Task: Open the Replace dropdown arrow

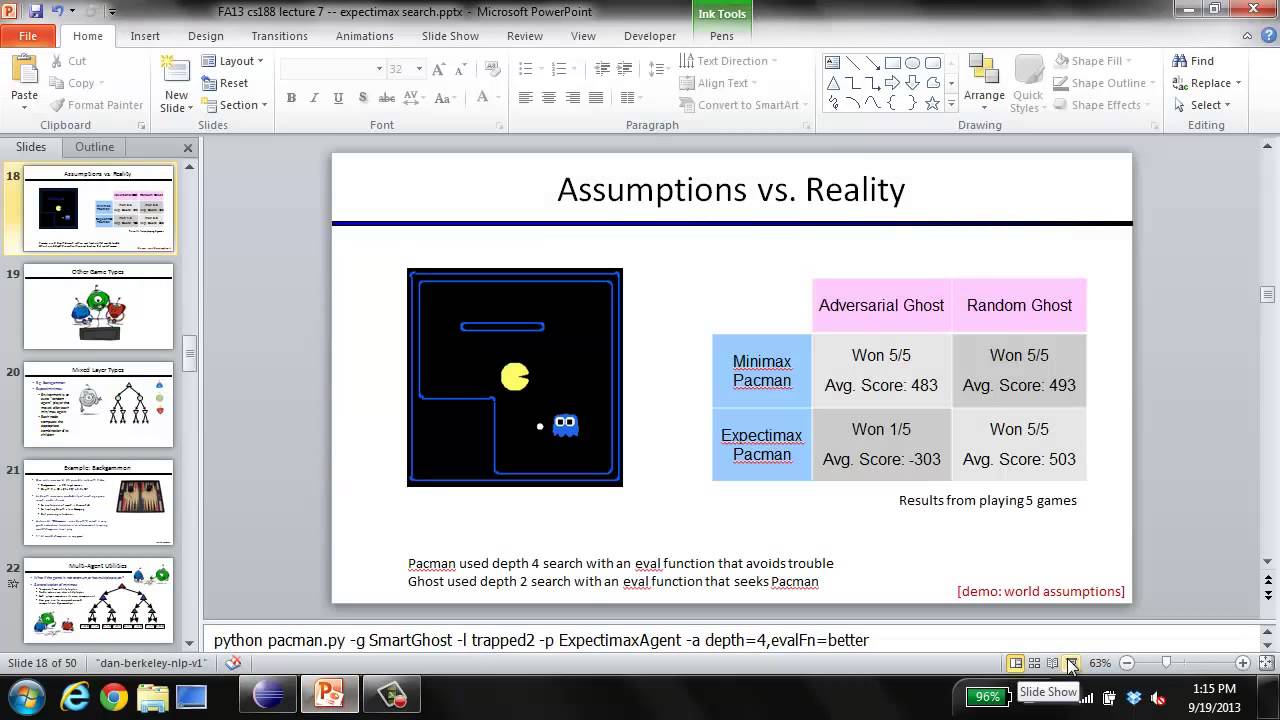Action: tap(1238, 83)
